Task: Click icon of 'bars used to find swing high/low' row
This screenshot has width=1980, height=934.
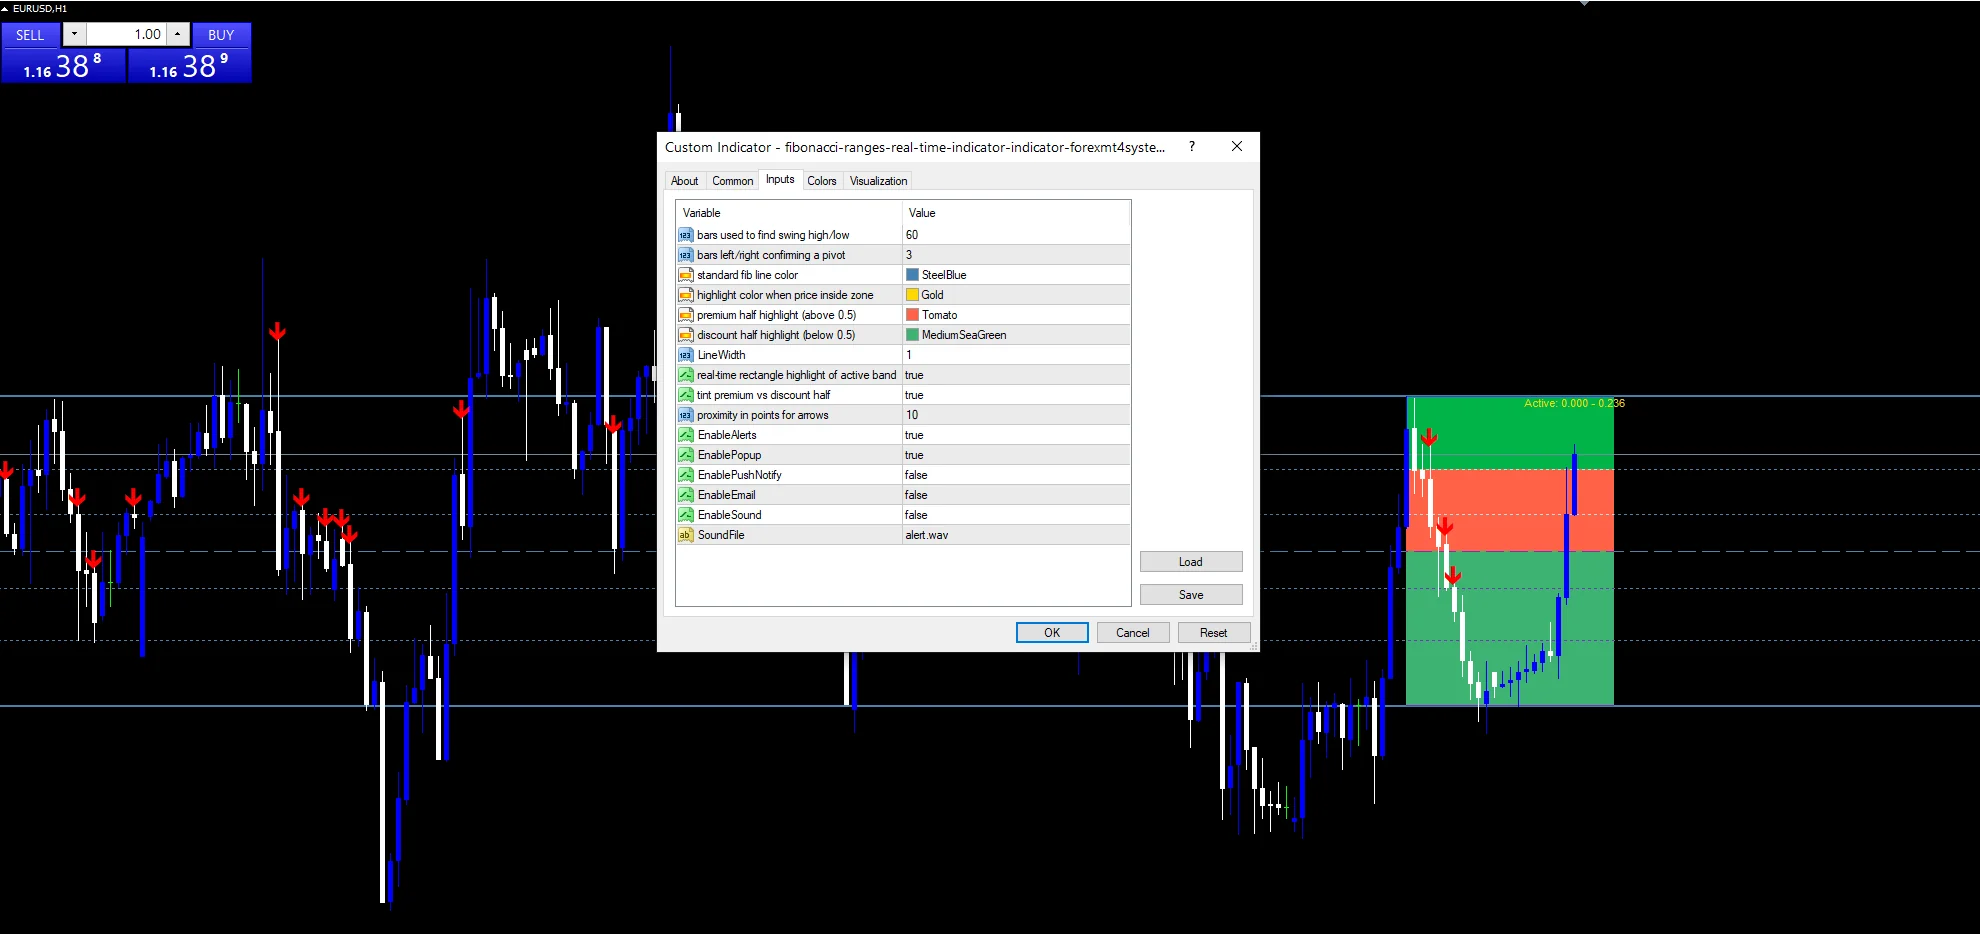Action: point(685,235)
